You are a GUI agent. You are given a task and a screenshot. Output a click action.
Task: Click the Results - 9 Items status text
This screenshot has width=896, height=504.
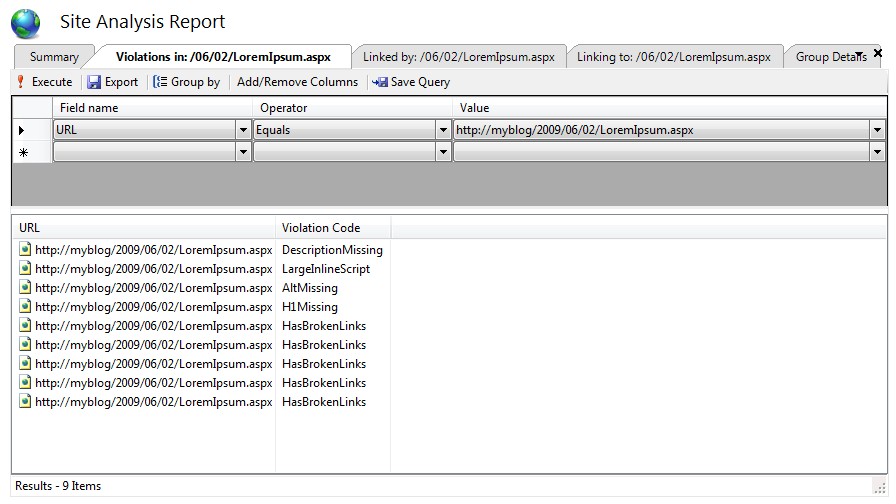(x=58, y=486)
